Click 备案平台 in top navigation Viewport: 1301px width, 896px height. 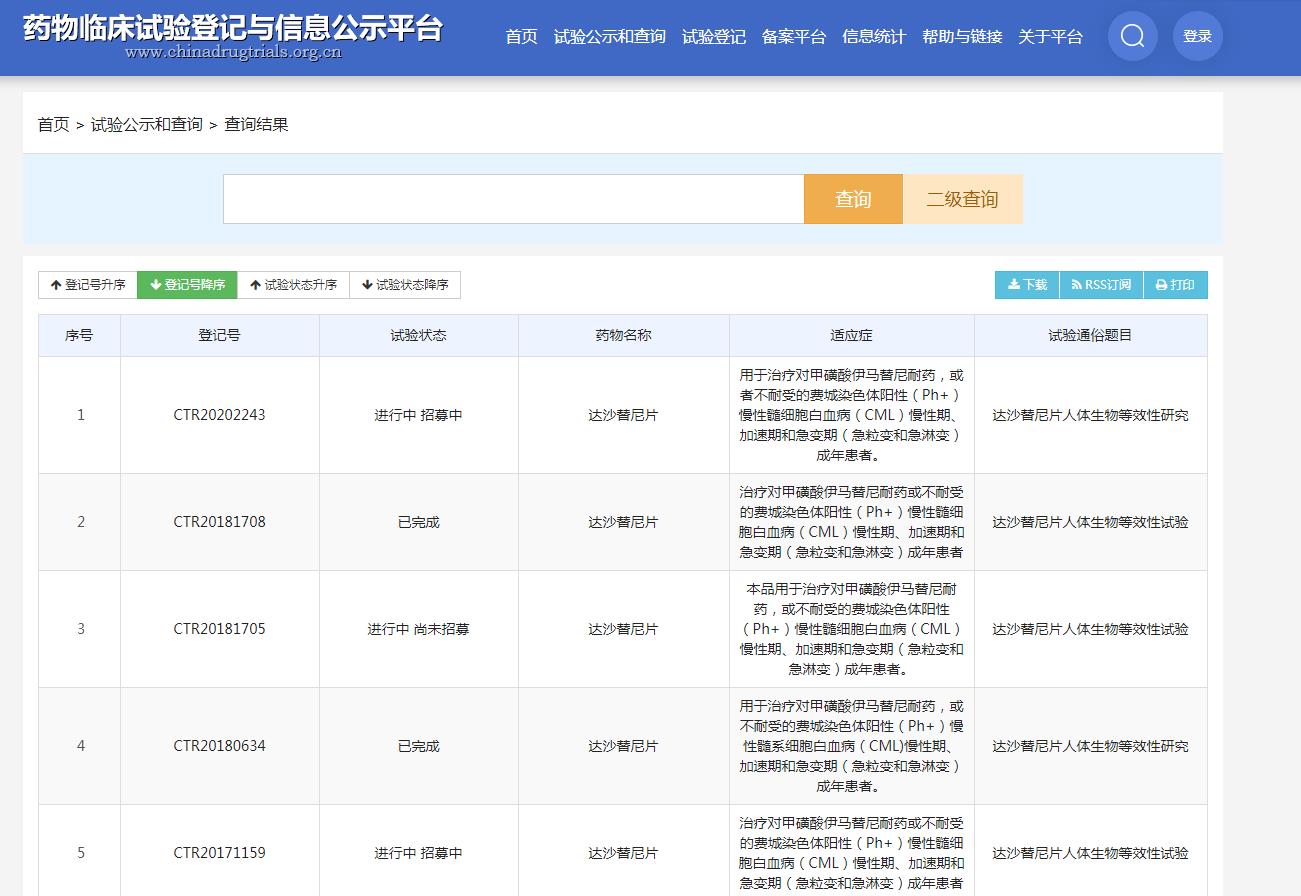pyautogui.click(x=793, y=37)
